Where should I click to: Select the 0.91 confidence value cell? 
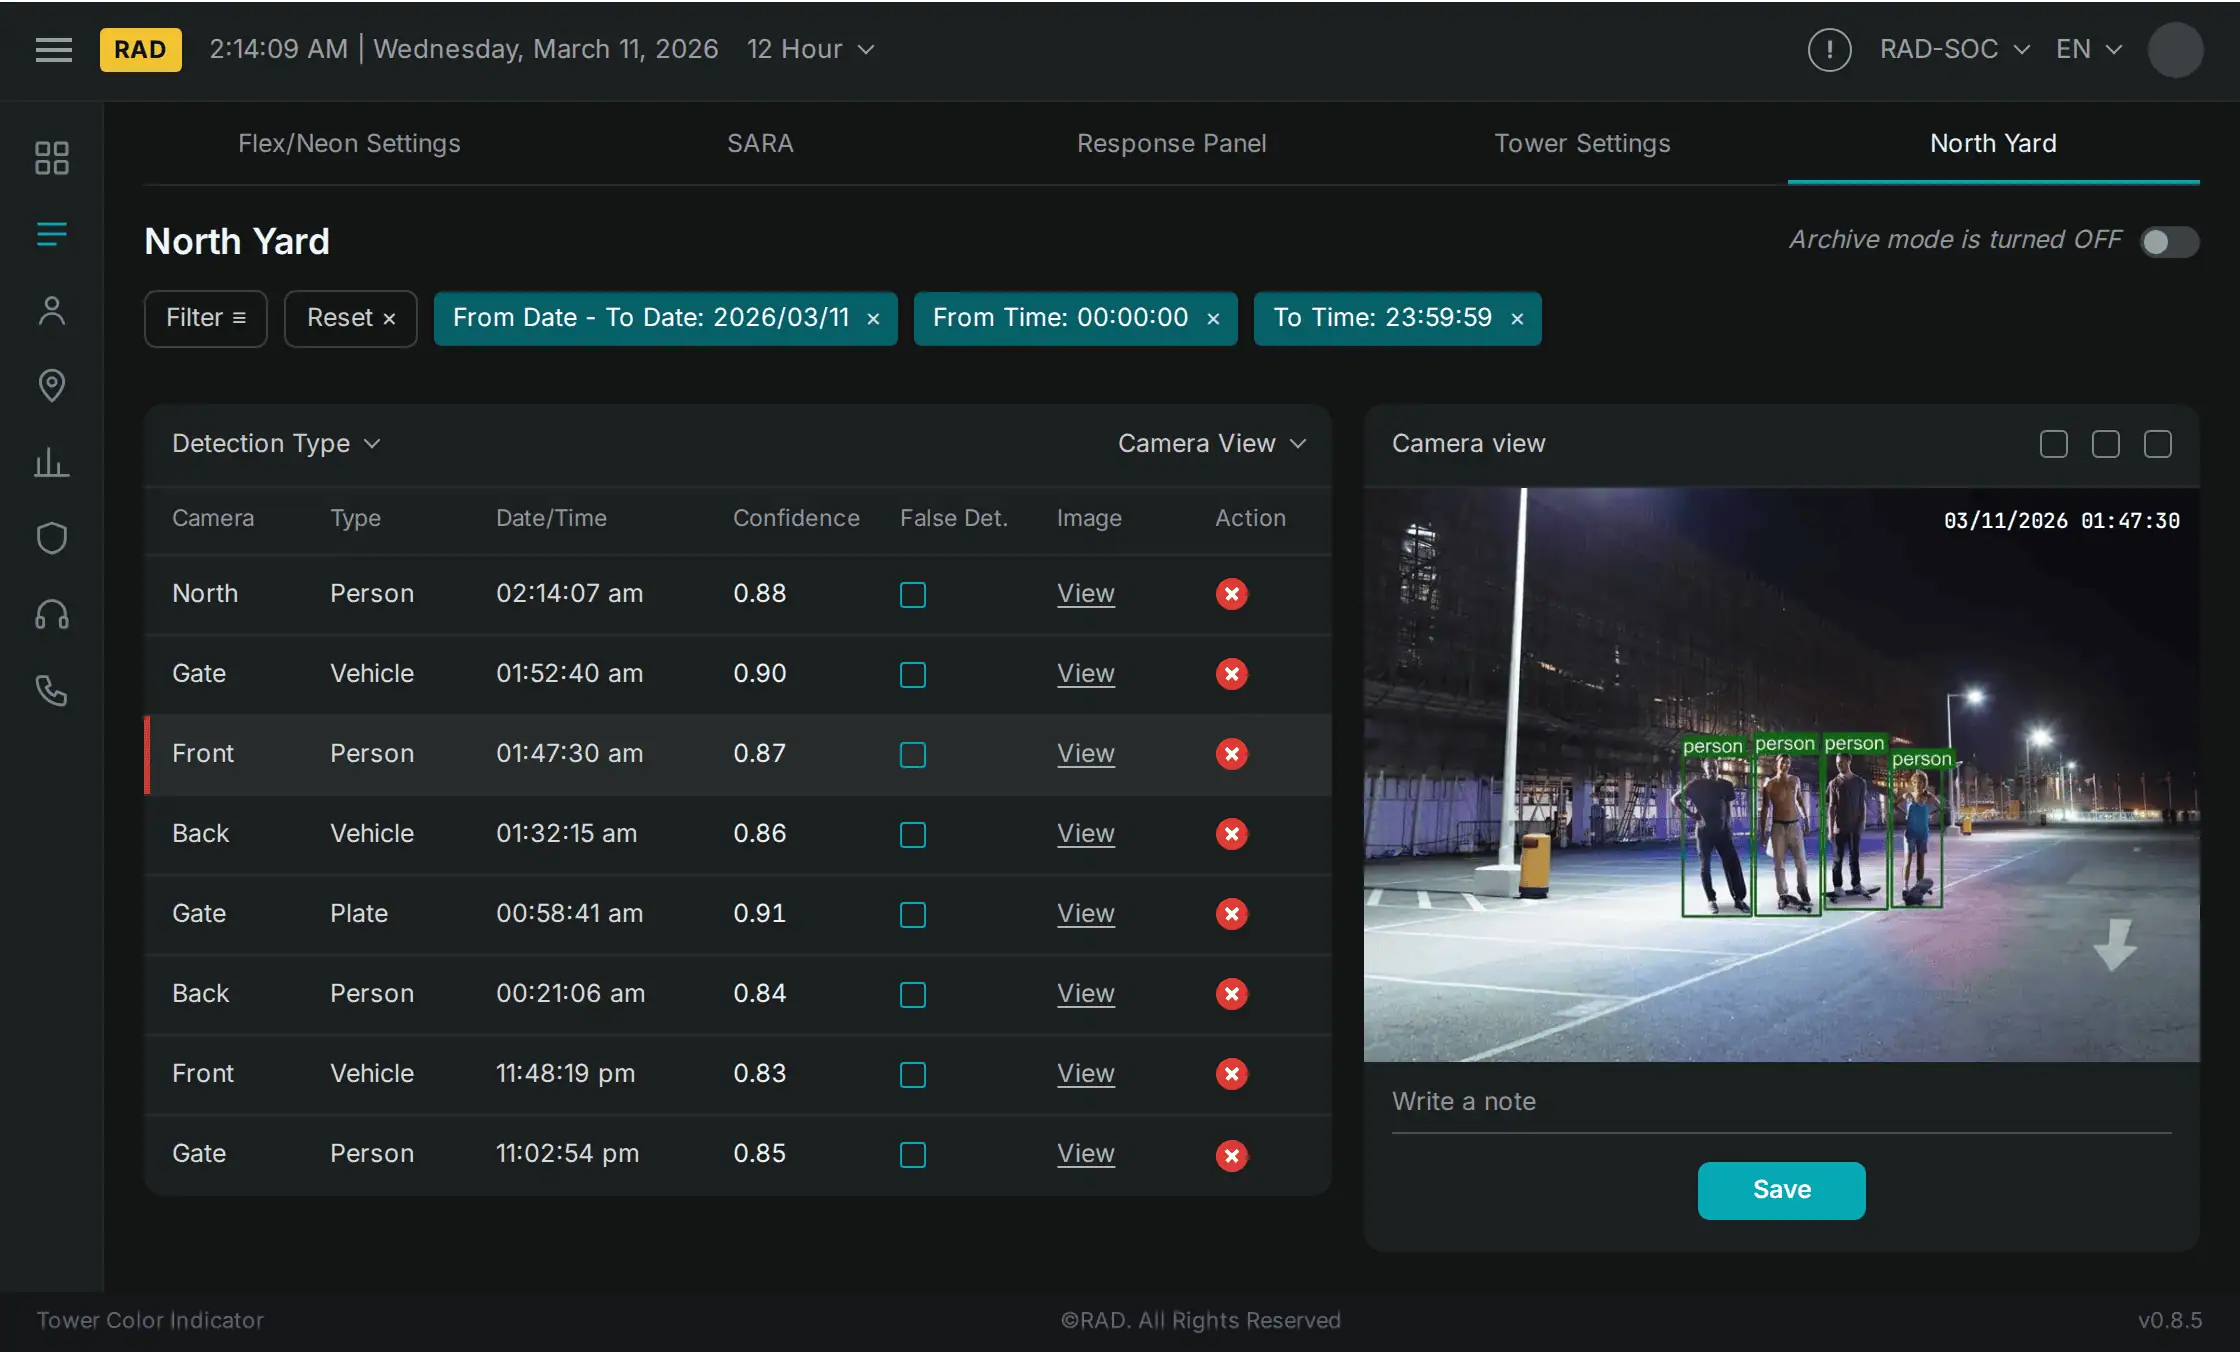point(759,914)
